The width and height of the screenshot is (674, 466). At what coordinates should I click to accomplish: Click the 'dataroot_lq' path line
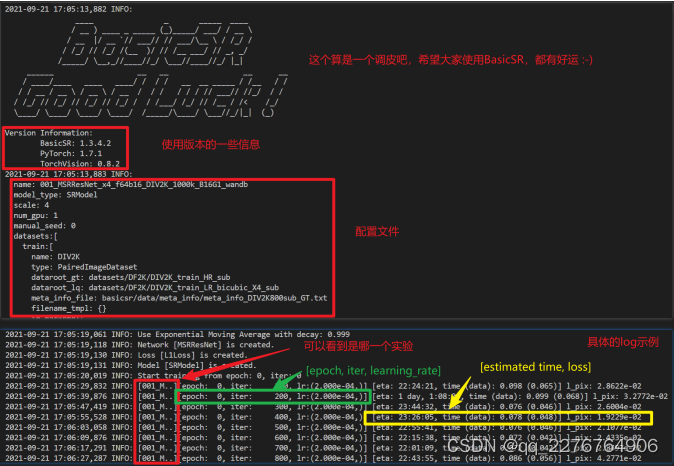[x=155, y=288]
